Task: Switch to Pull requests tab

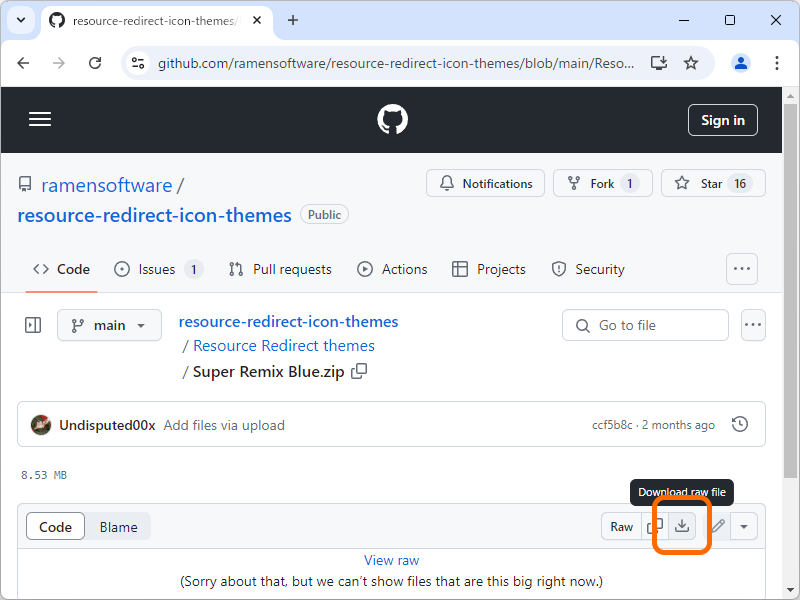Action: [x=280, y=269]
